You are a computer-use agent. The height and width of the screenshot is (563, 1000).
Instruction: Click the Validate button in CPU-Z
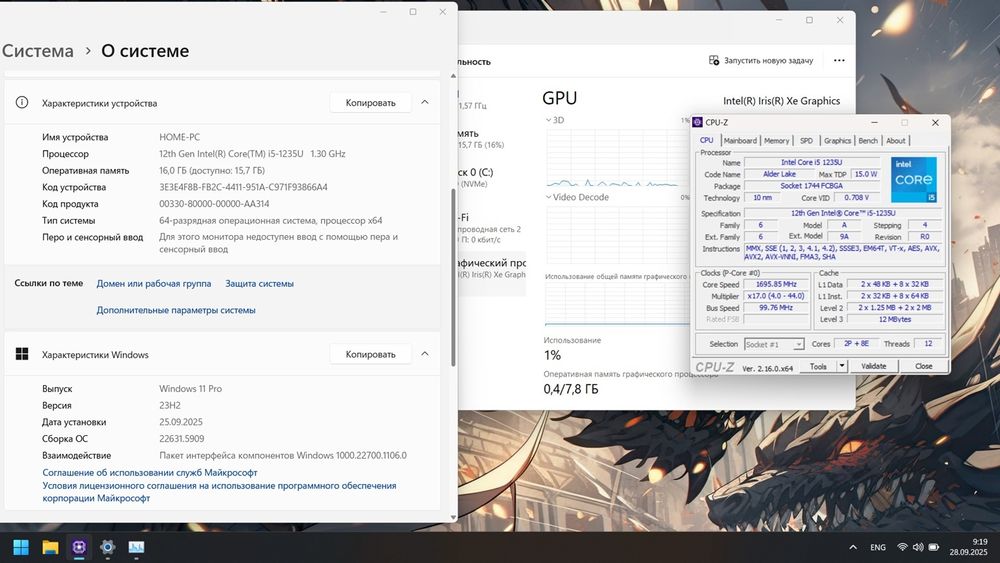click(x=874, y=366)
